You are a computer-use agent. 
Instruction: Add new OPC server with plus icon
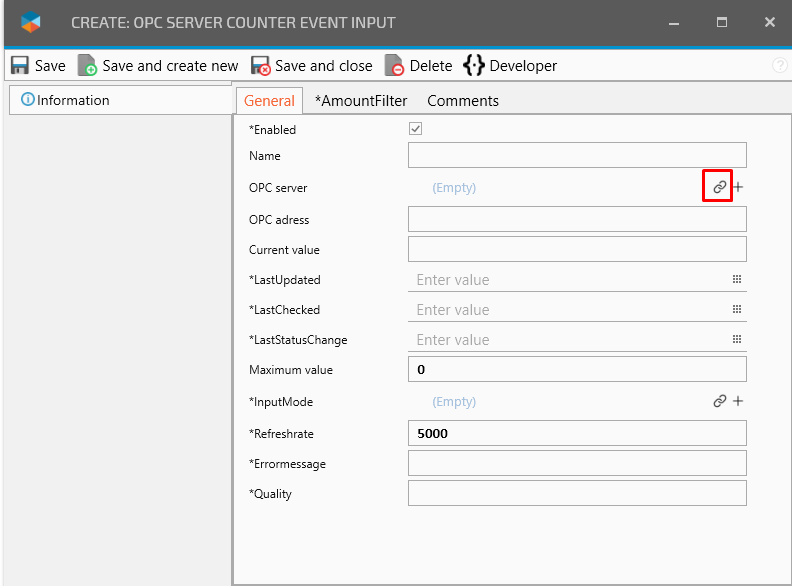pyautogui.click(x=738, y=187)
